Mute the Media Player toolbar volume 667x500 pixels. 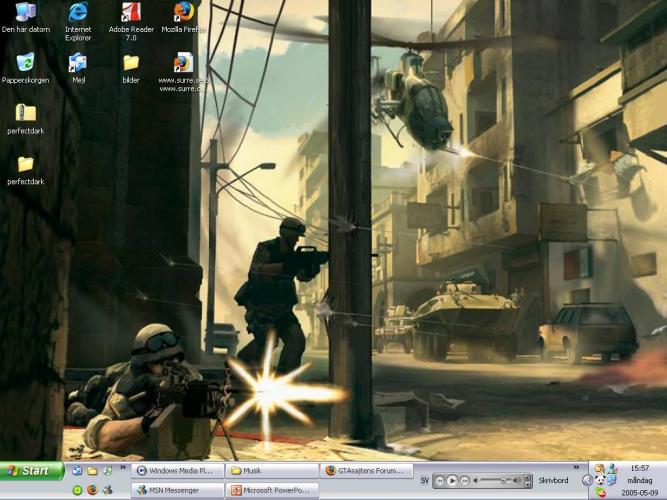tap(475, 481)
